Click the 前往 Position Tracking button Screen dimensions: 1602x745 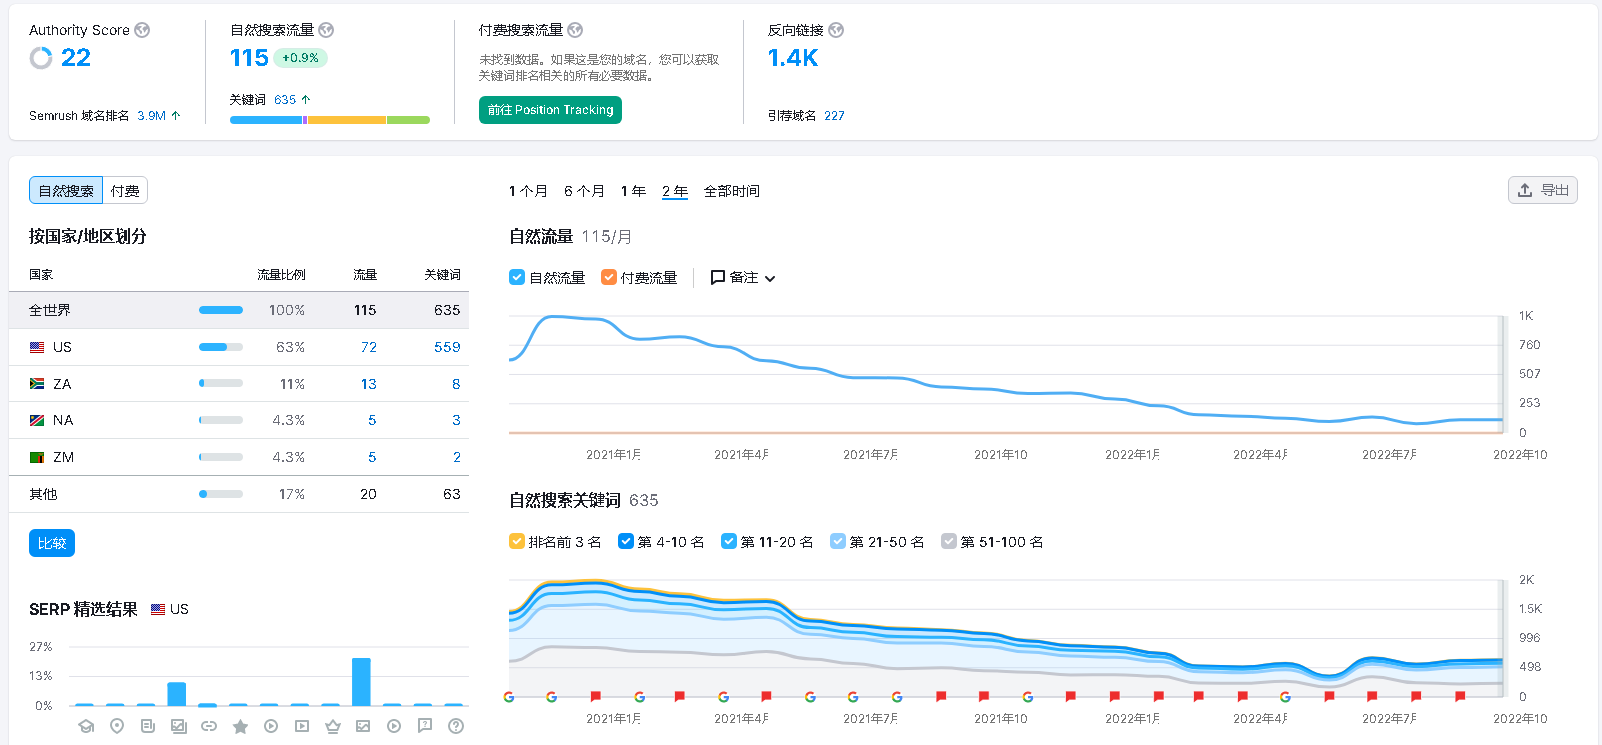550,110
